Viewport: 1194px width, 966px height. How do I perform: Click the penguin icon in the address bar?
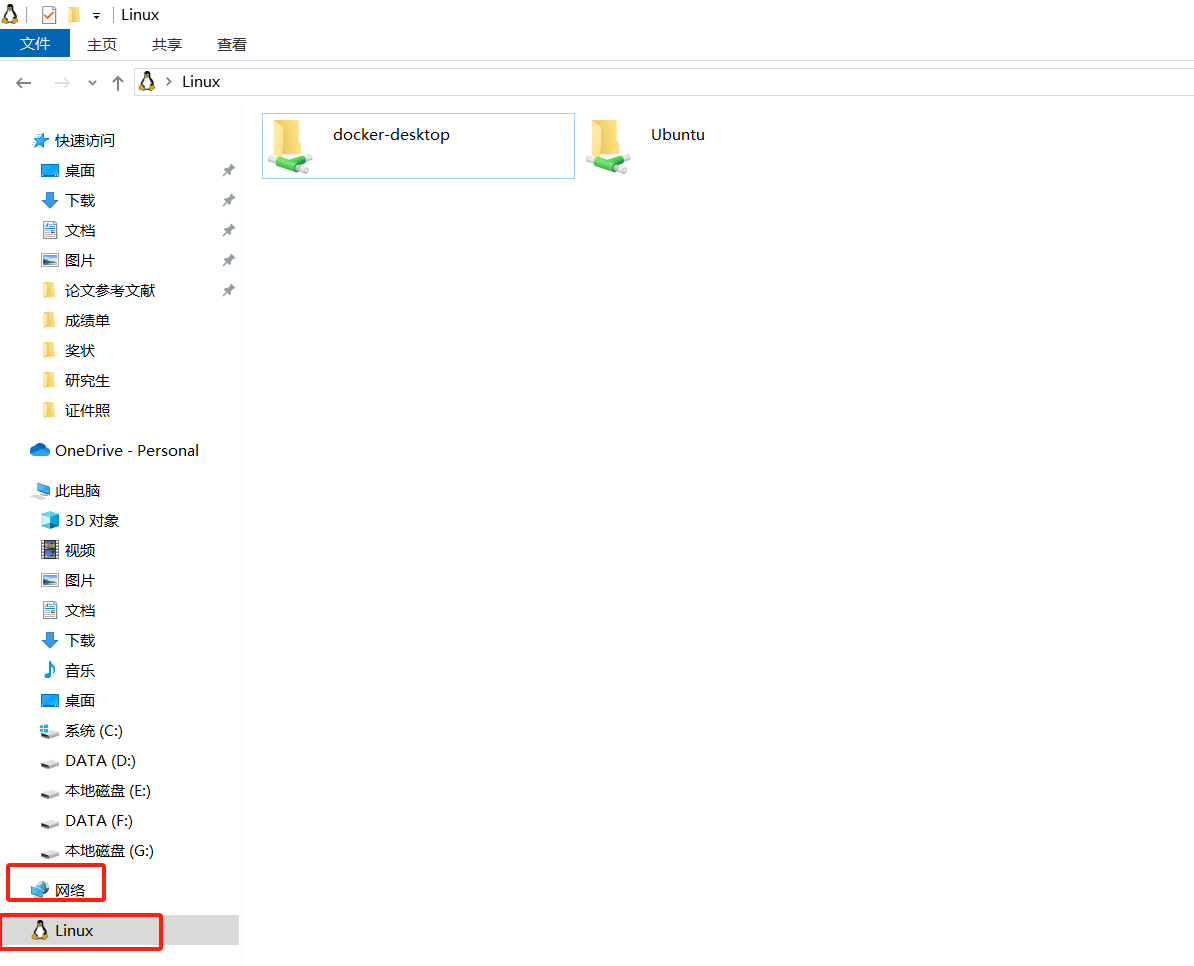(x=147, y=81)
